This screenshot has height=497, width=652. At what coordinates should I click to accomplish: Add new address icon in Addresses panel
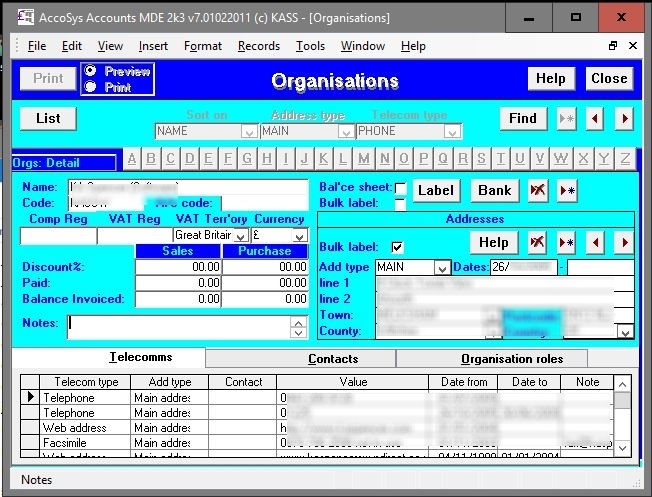tap(567, 242)
